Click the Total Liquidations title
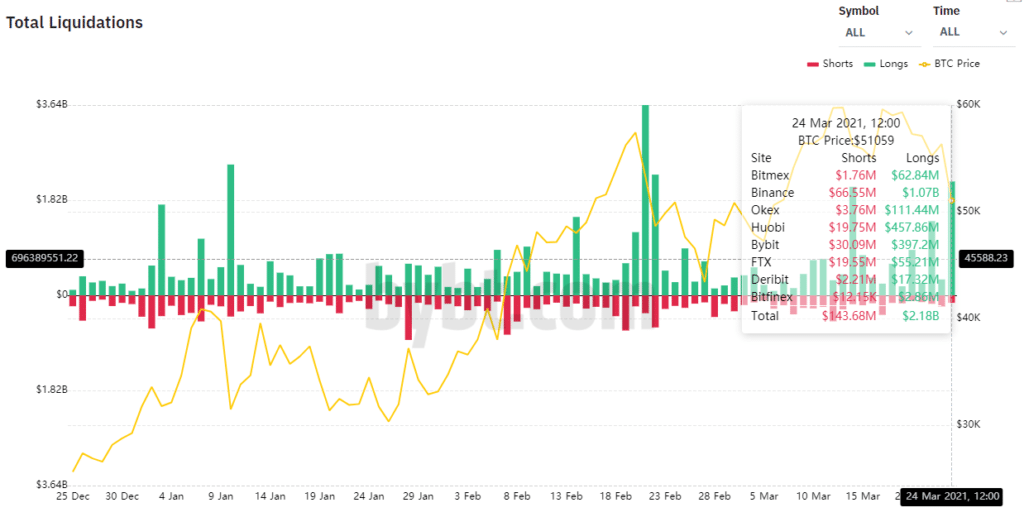 click(74, 22)
